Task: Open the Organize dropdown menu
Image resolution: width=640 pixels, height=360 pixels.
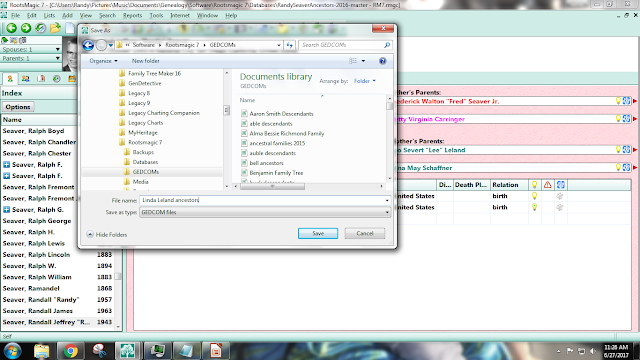Action: [103, 61]
